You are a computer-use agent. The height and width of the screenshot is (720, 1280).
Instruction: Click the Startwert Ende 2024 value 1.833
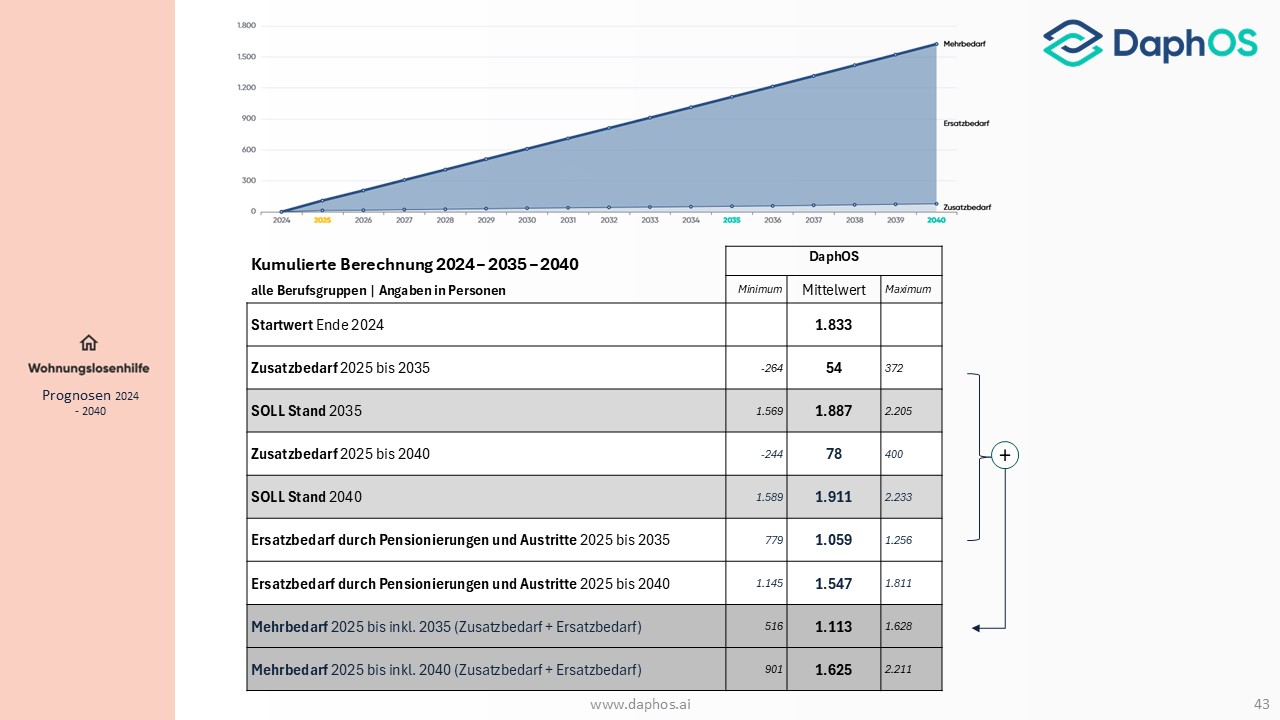[833, 325]
